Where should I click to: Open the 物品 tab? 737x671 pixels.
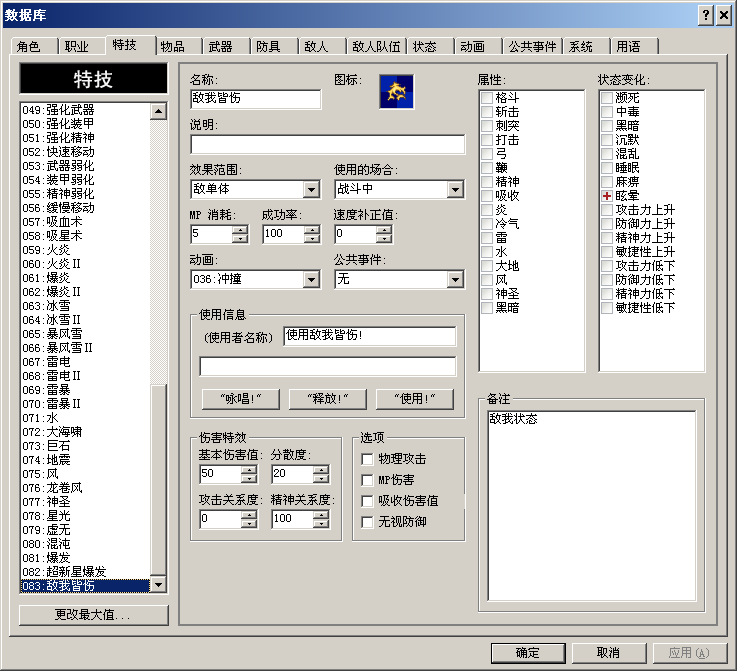(178, 47)
